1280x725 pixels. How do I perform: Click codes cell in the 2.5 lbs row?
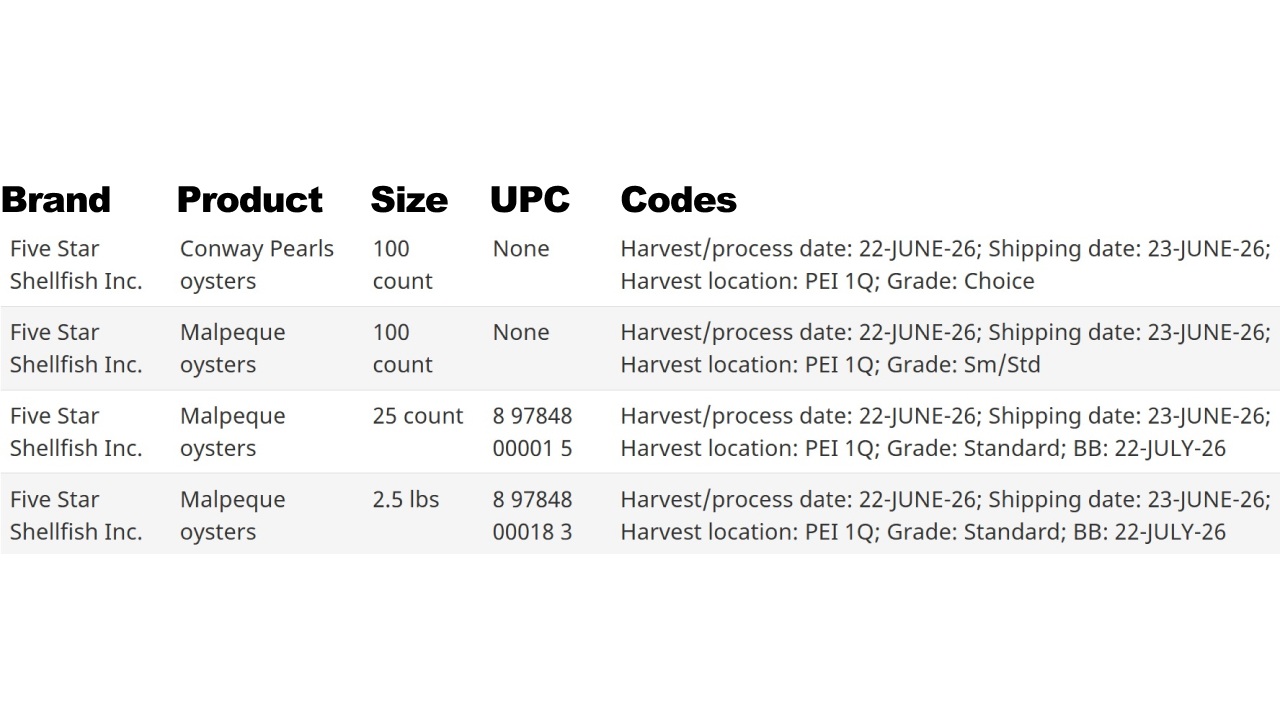point(945,515)
